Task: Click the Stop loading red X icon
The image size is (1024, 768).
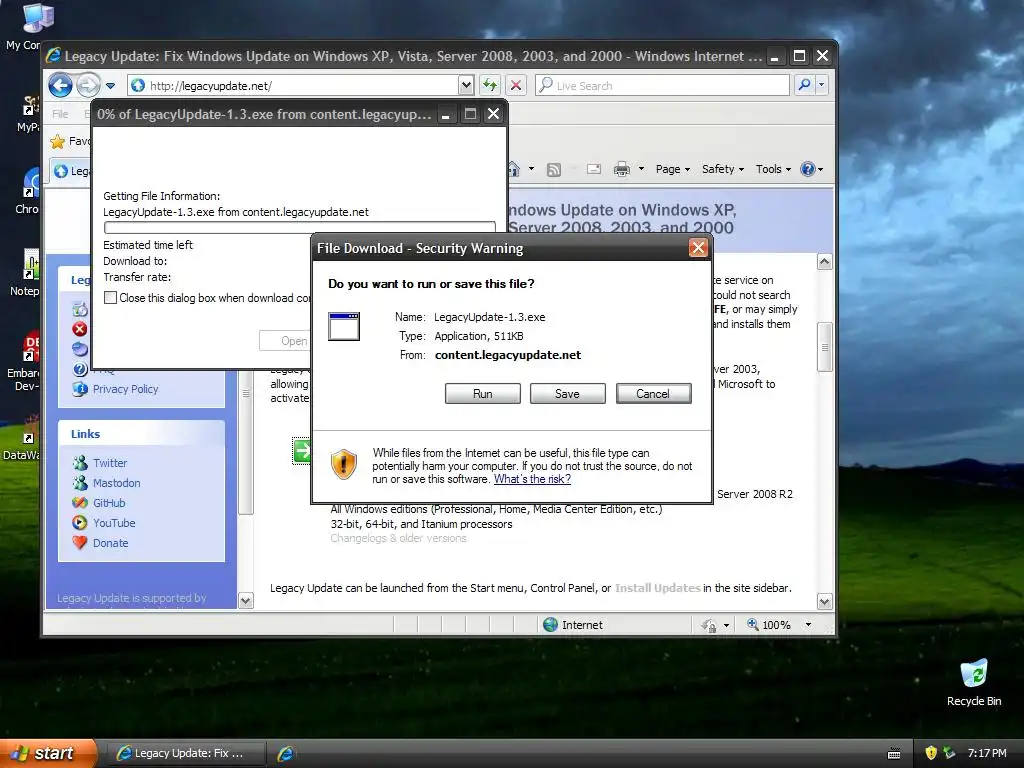Action: 516,86
